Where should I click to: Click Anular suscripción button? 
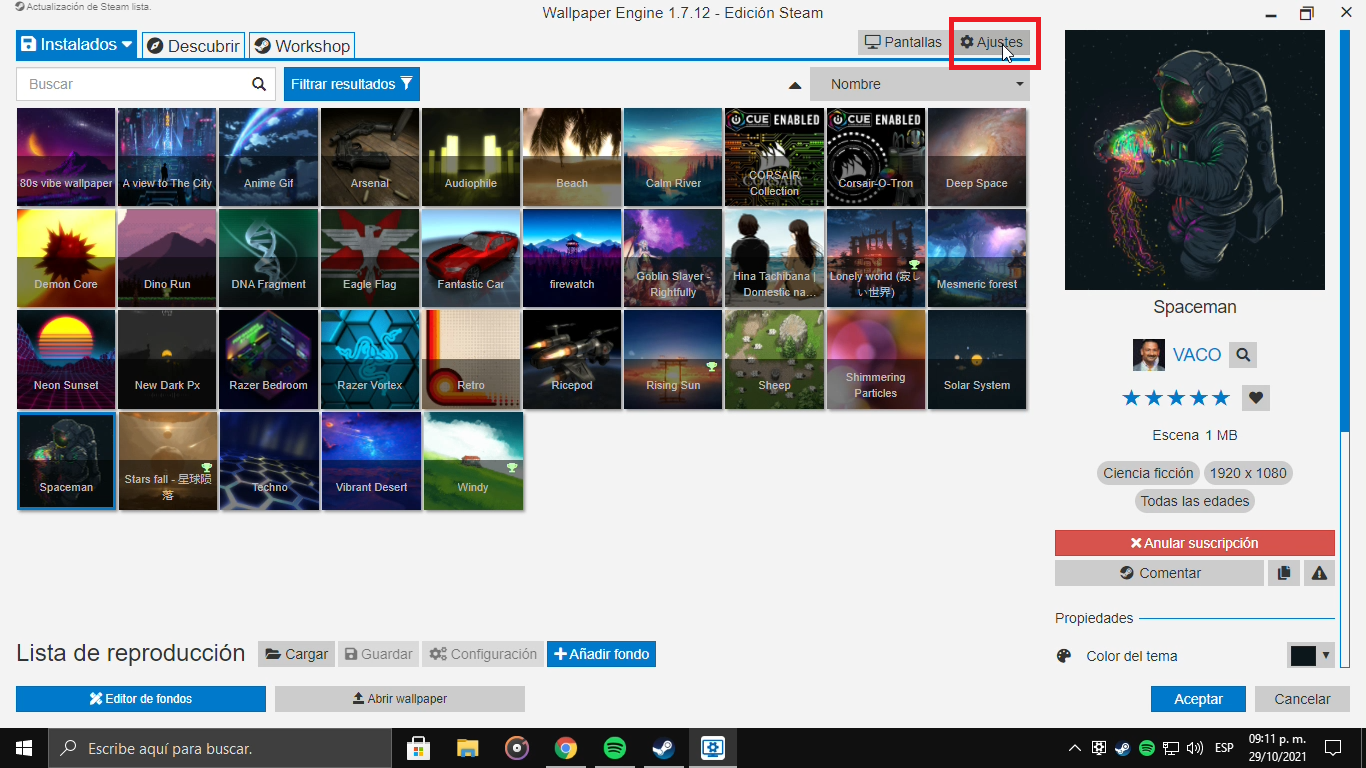point(1195,543)
